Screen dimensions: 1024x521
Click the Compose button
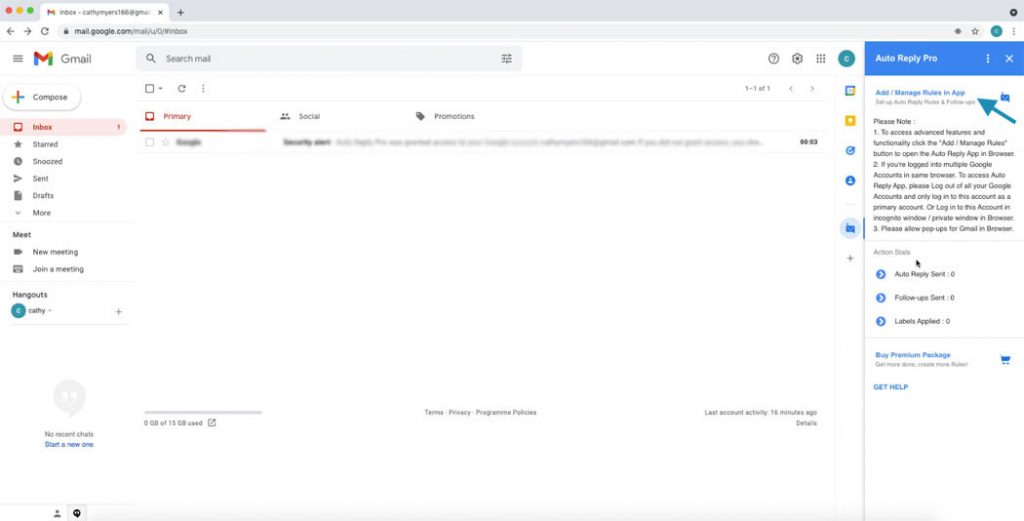click(x=42, y=97)
